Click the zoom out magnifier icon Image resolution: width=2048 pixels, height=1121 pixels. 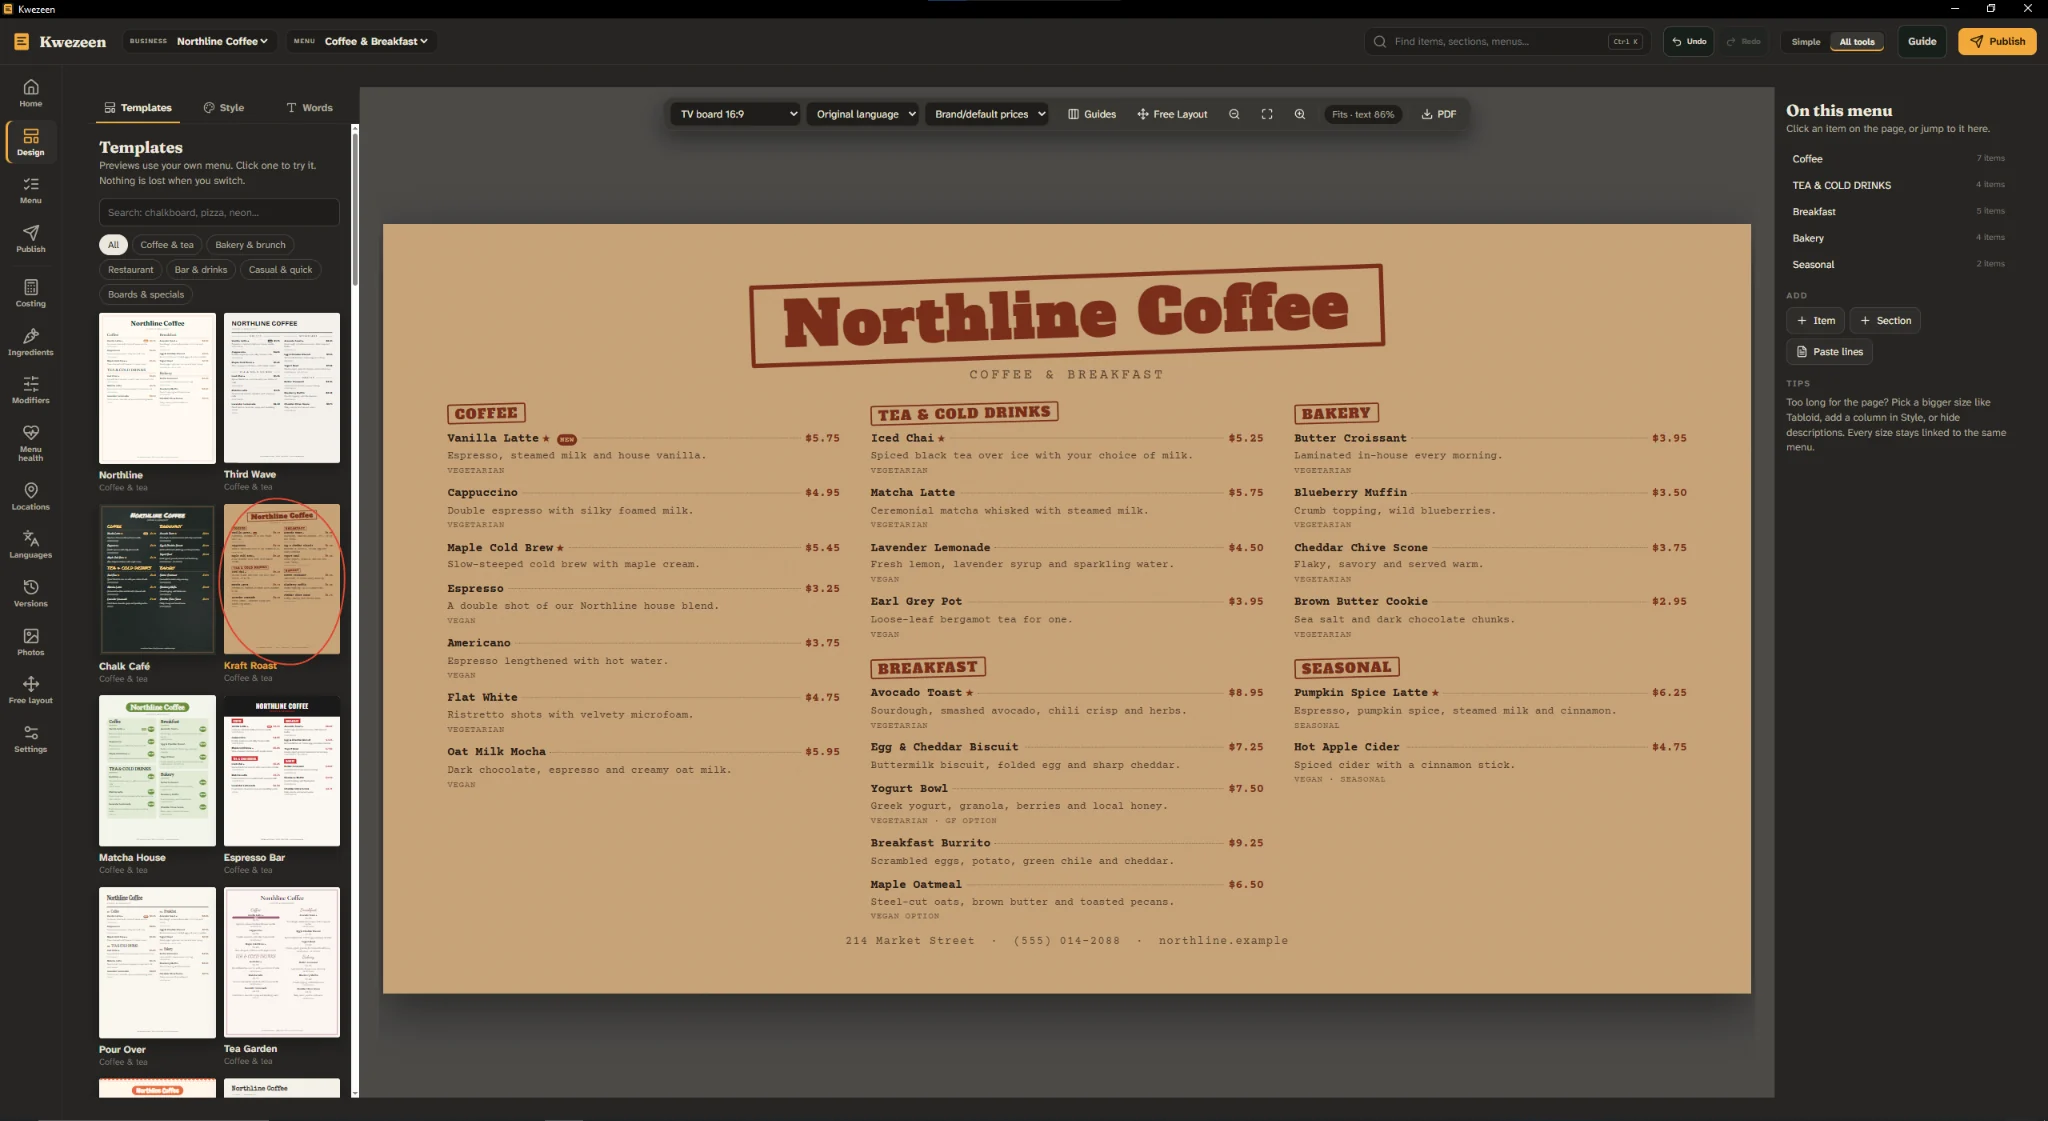click(1234, 114)
